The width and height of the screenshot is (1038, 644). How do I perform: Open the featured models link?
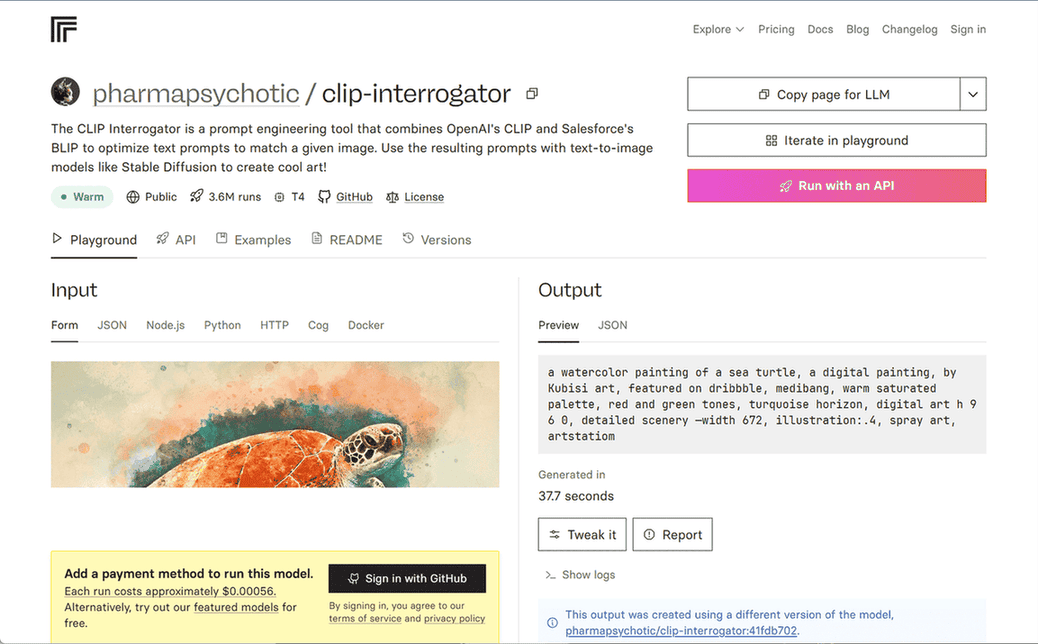click(x=236, y=606)
